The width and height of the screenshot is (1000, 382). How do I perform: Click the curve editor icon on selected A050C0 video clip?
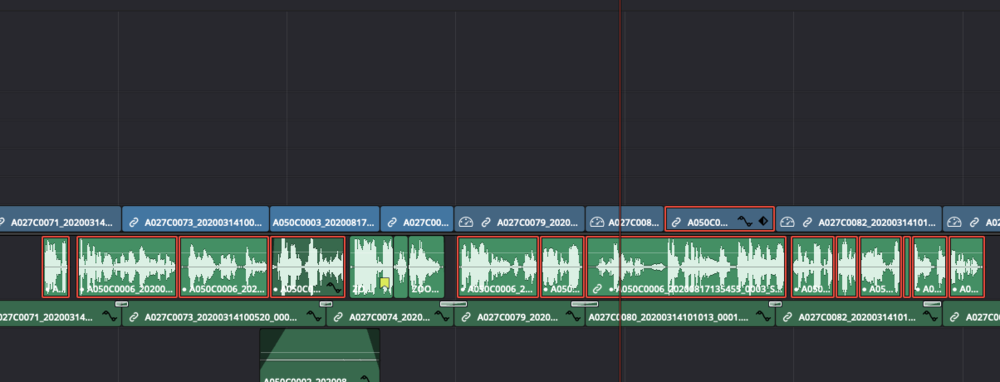click(x=745, y=222)
